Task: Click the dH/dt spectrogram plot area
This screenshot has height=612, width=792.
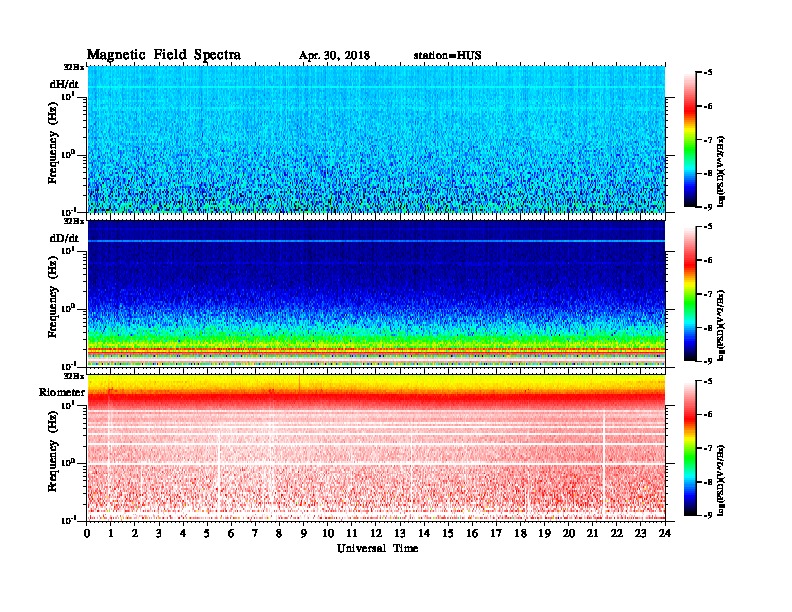Action: point(376,139)
